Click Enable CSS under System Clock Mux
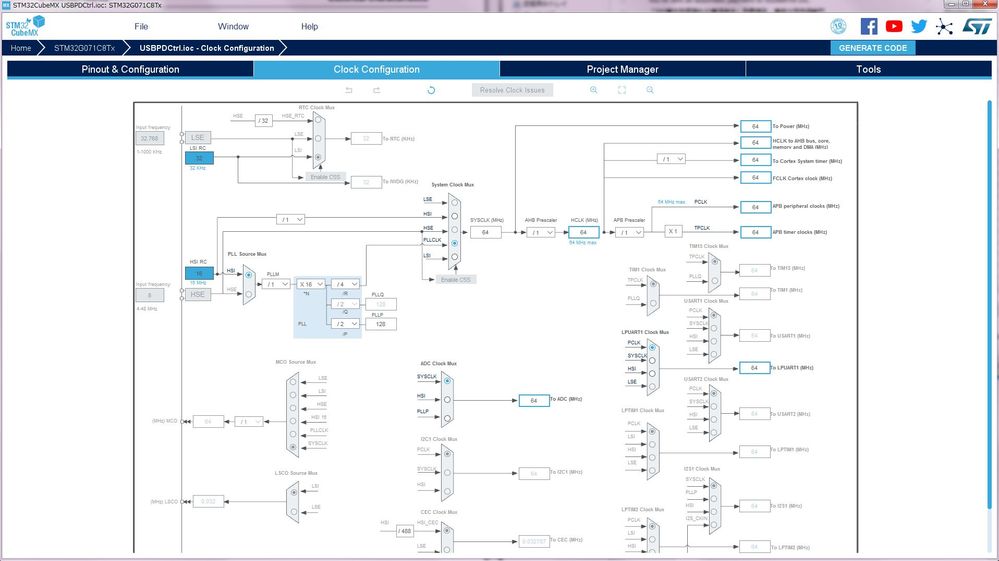This screenshot has height=561, width=999. click(456, 280)
